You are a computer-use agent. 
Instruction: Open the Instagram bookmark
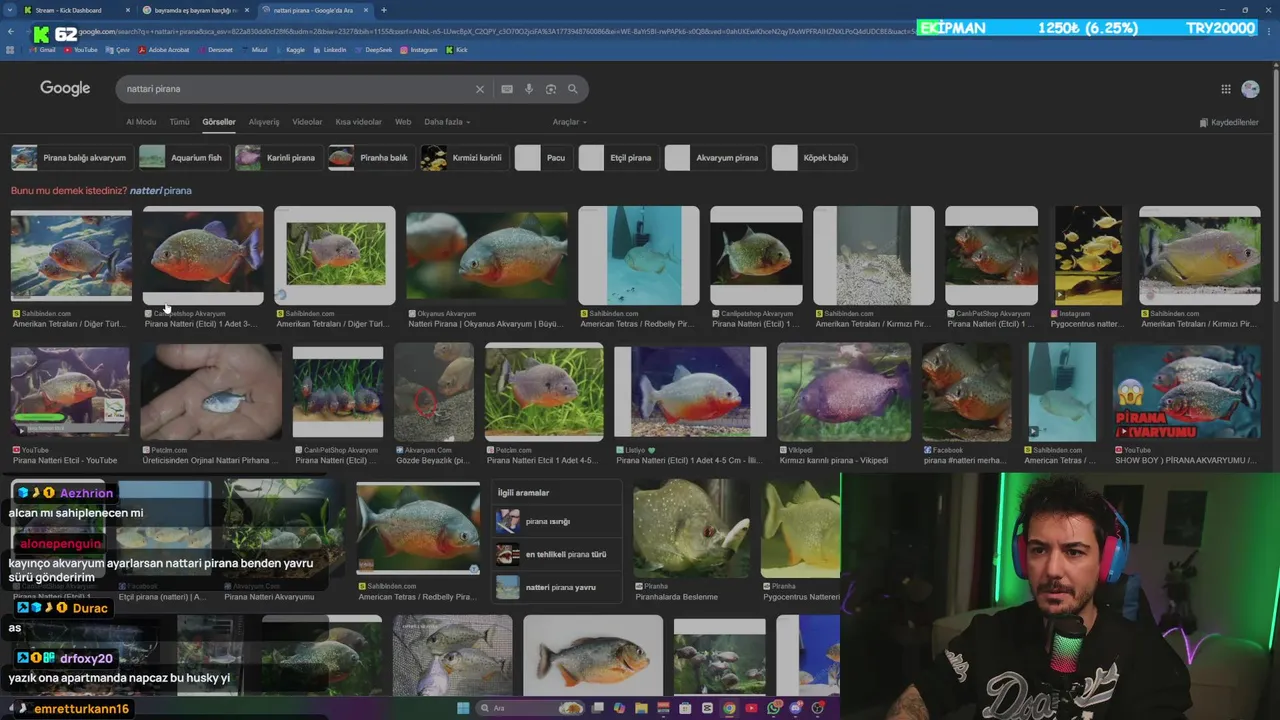(x=418, y=50)
